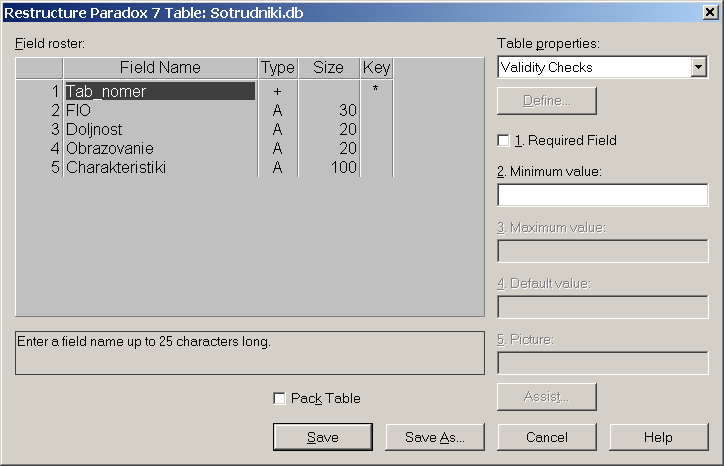Toggle the Pack Table checkbox
This screenshot has width=724, height=466.
pos(280,398)
